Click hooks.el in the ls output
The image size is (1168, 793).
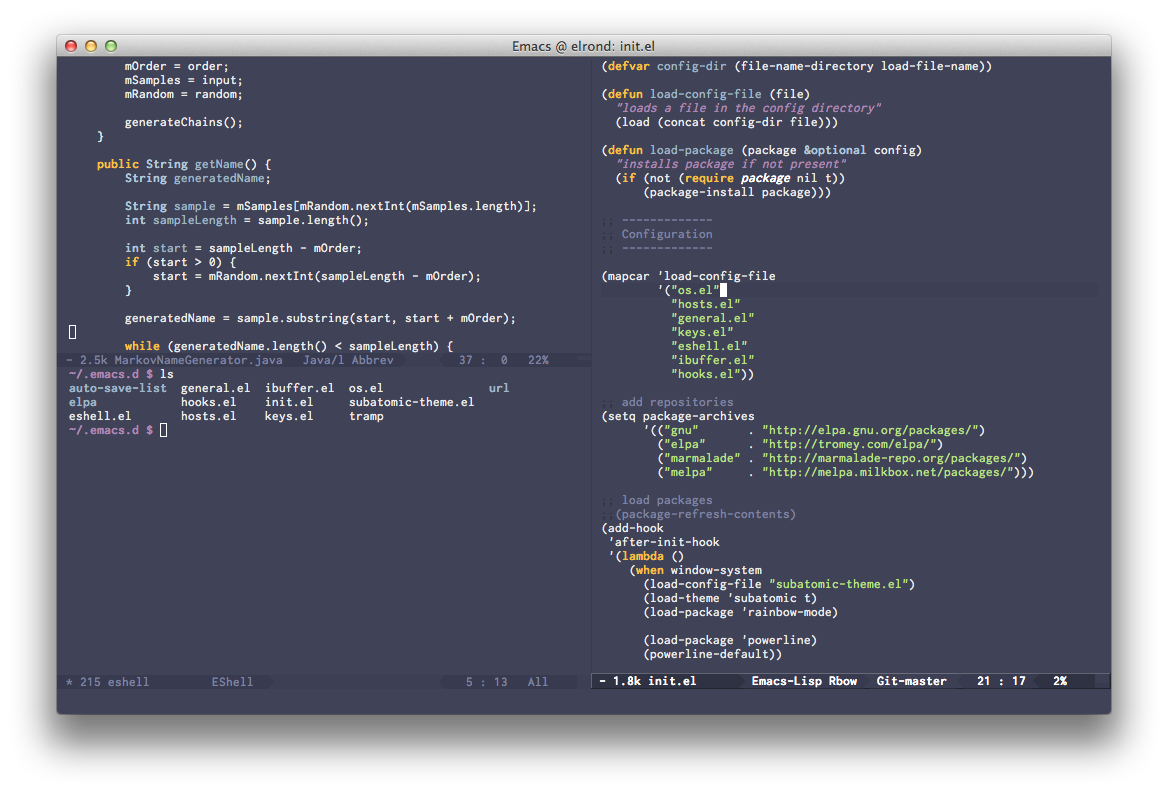(x=208, y=402)
